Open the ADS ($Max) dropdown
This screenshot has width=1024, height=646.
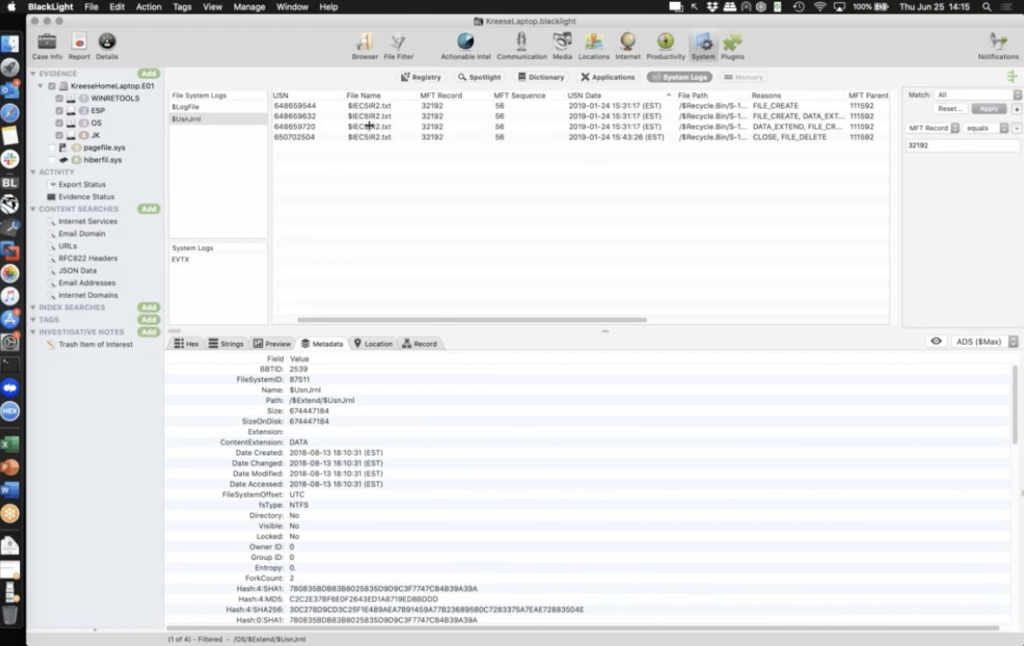[984, 342]
